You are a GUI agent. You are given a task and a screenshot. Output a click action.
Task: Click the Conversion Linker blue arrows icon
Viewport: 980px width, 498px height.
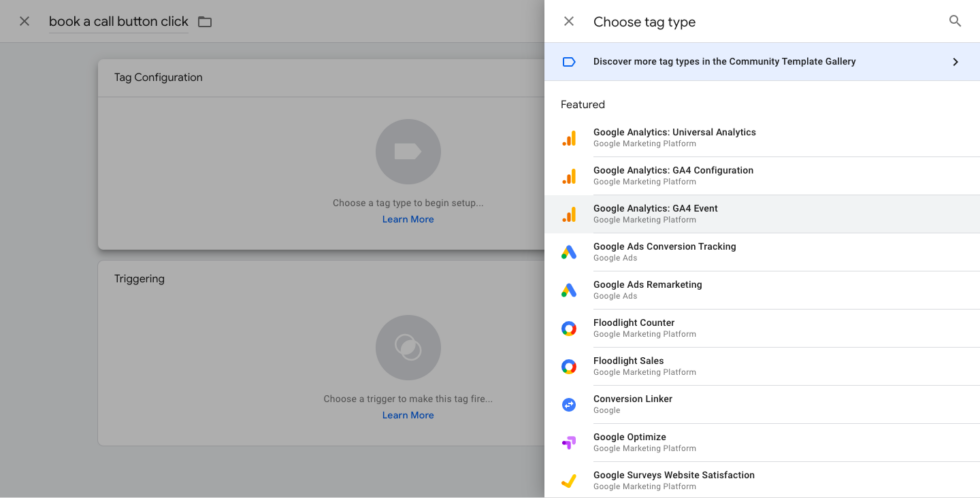tap(569, 405)
